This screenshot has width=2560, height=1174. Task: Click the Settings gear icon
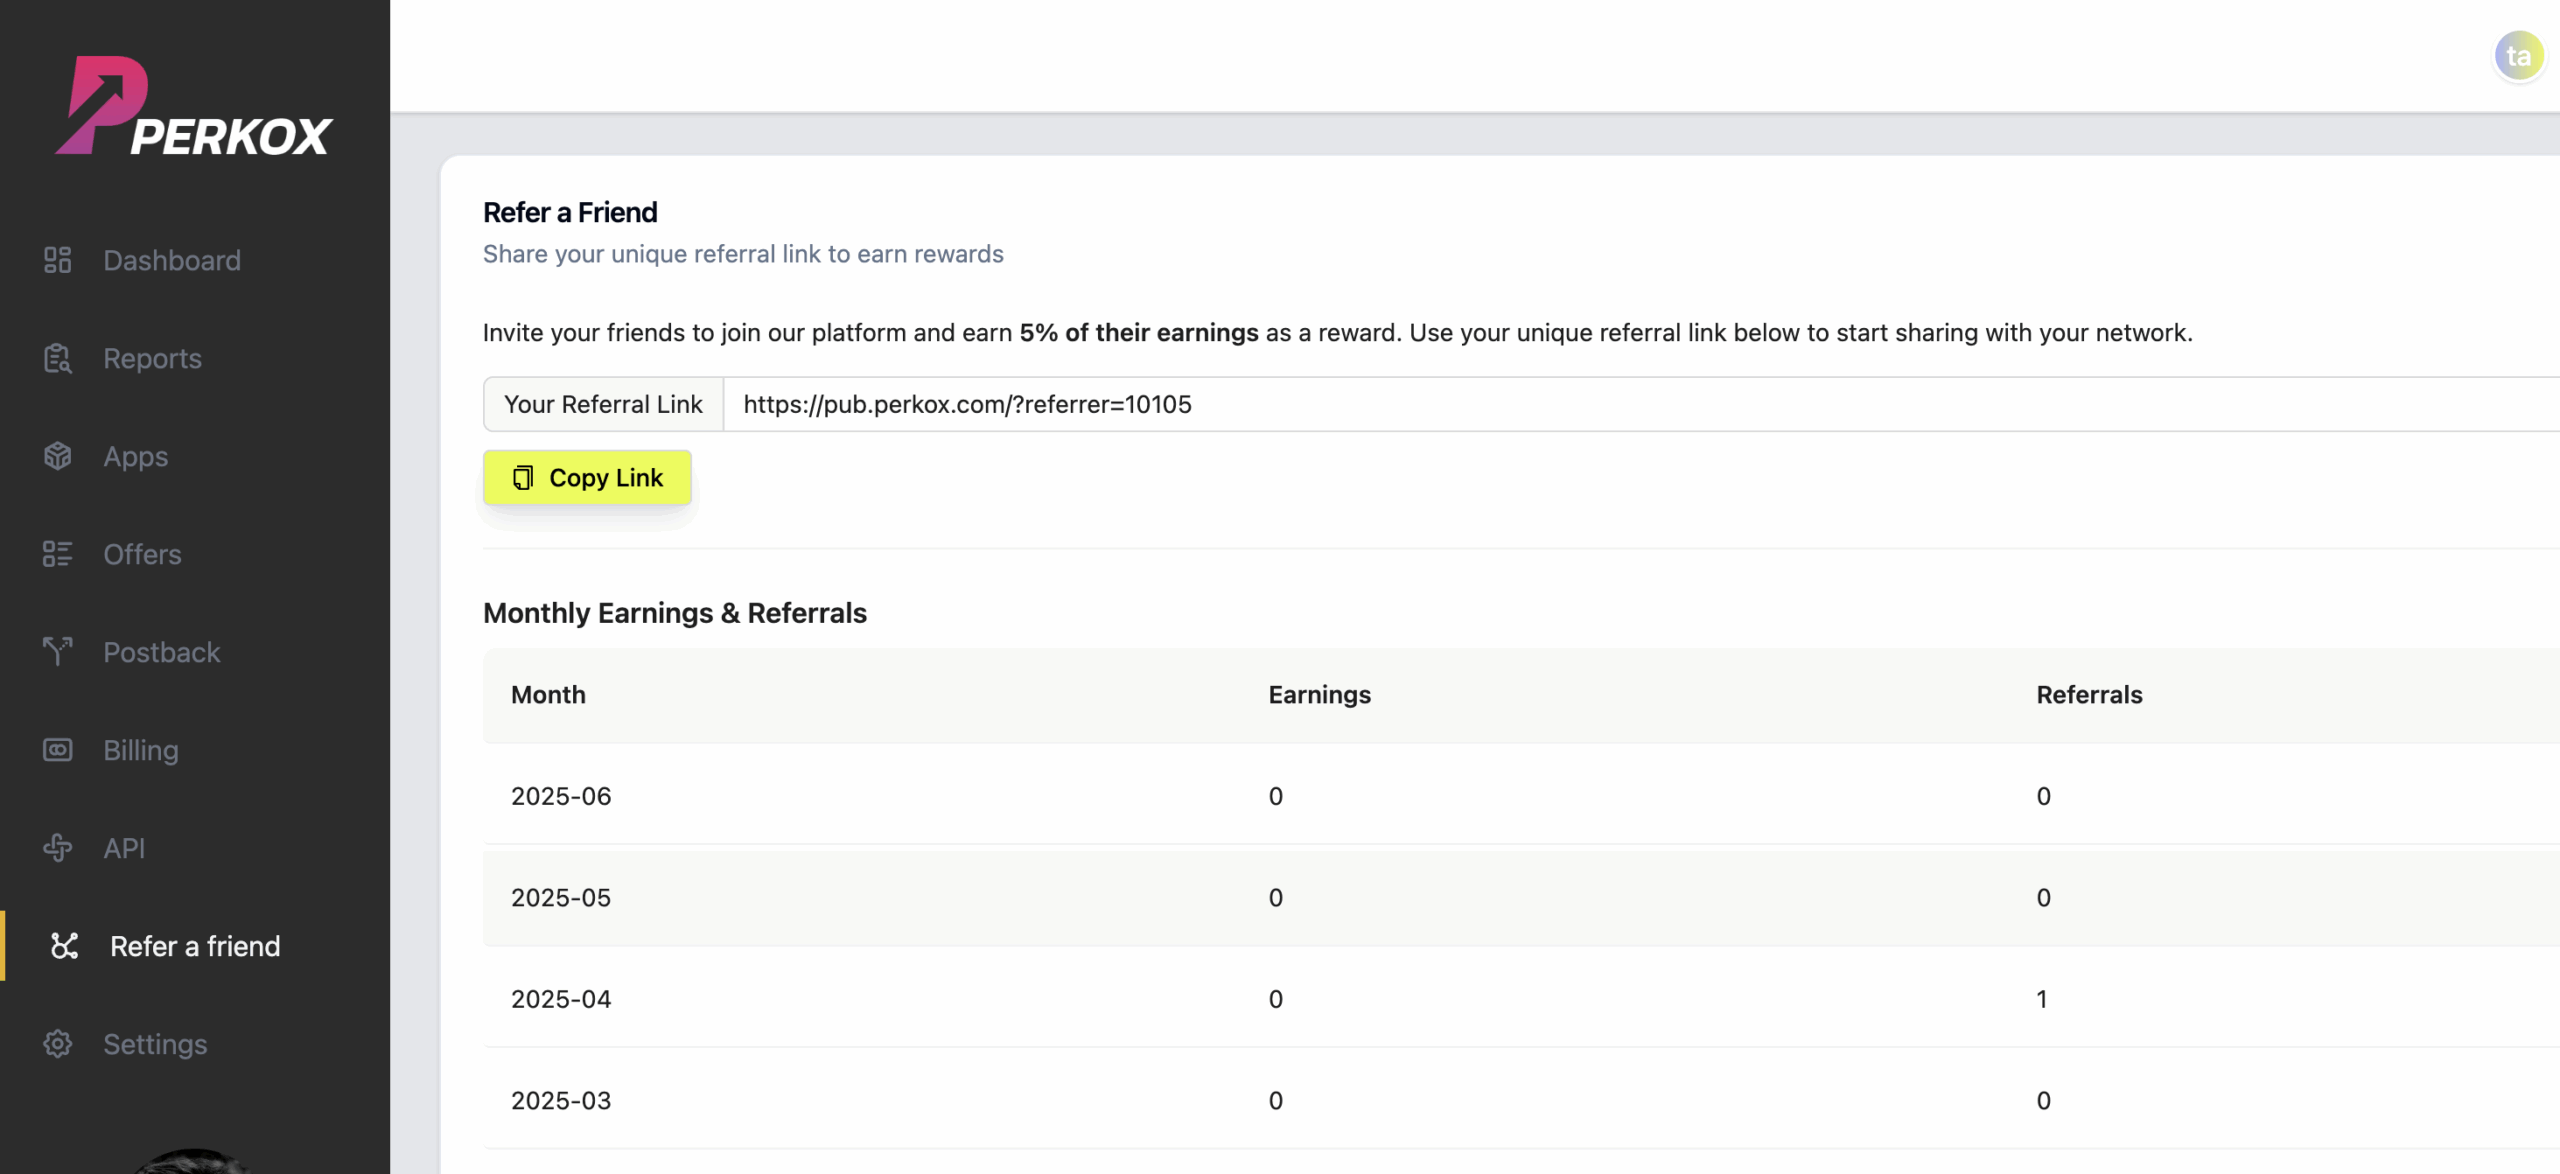tap(57, 1044)
